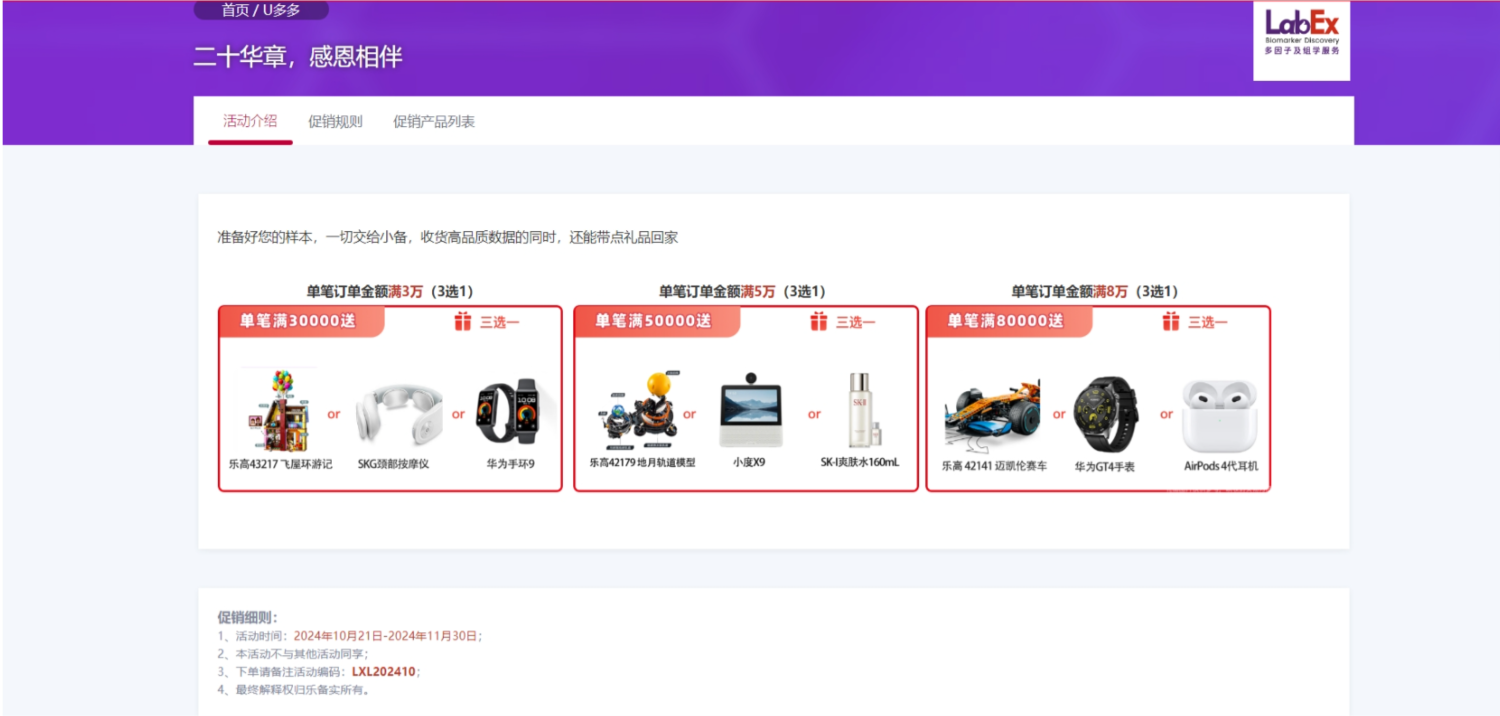Click gift icon in 单笔满30000送 card
1500x716 pixels.
[462, 321]
